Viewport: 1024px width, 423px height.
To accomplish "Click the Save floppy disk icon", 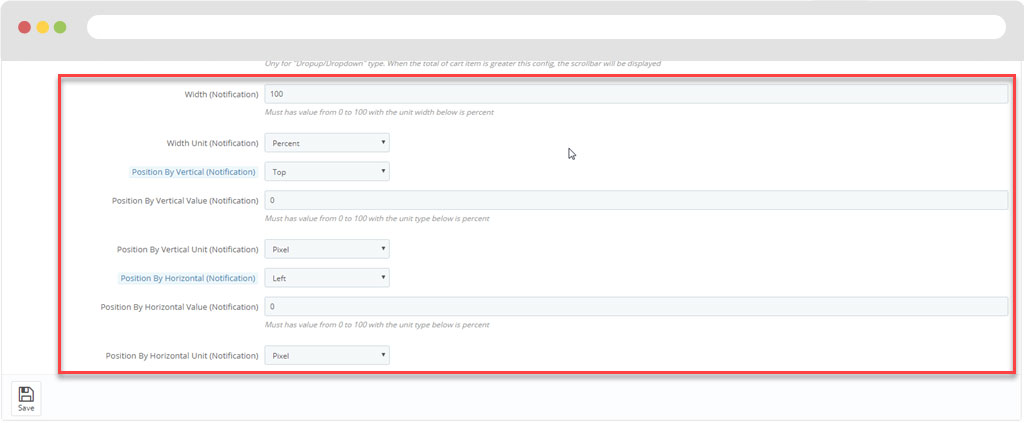I will 26,395.
